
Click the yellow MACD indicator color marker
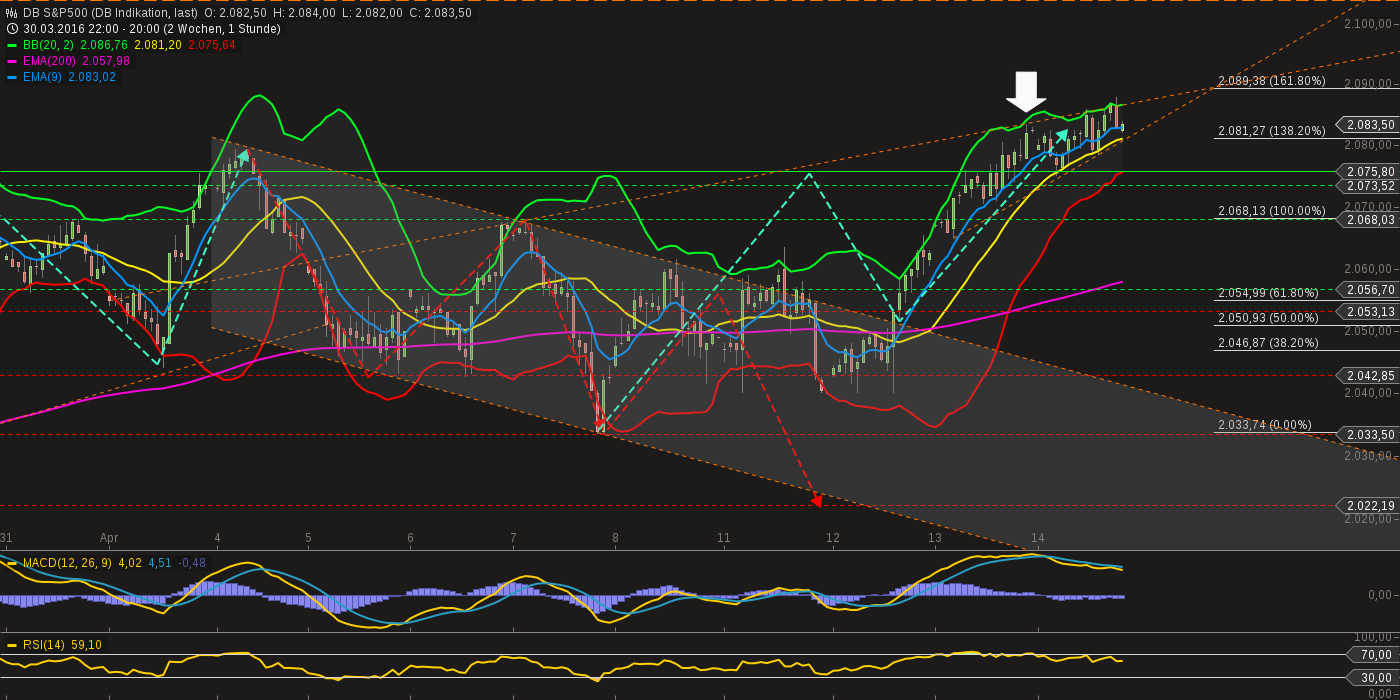pos(12,563)
